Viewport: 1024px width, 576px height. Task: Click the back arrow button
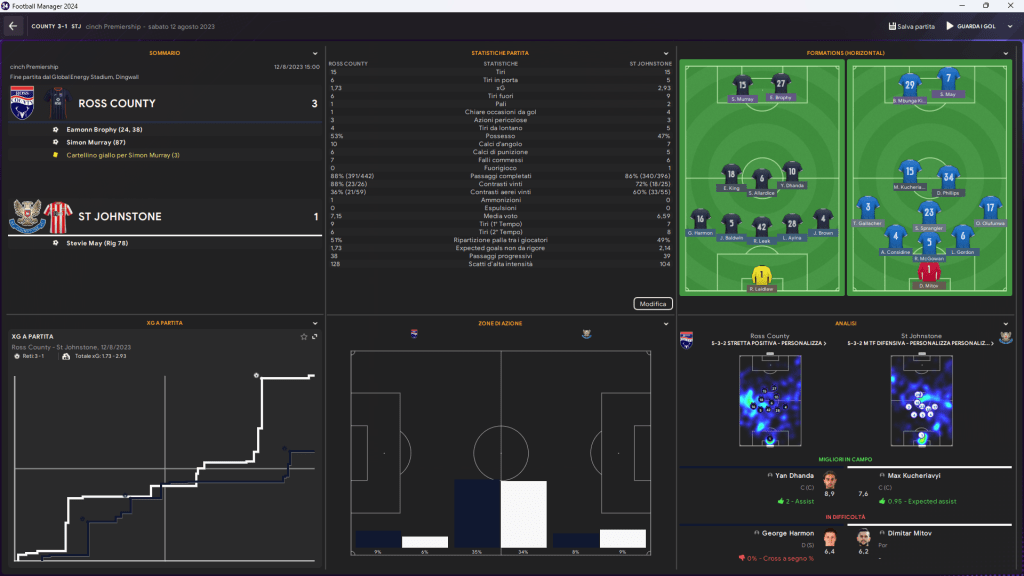coord(14,26)
